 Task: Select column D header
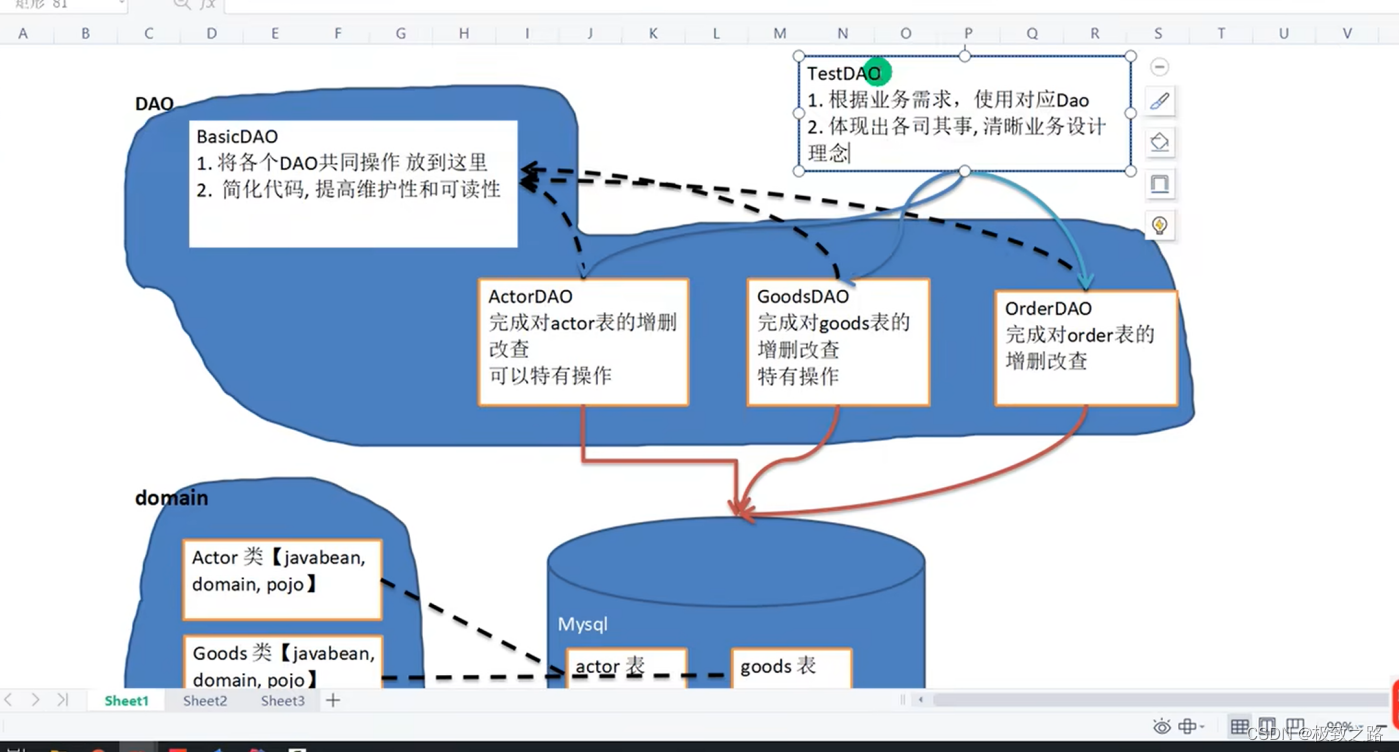(211, 34)
